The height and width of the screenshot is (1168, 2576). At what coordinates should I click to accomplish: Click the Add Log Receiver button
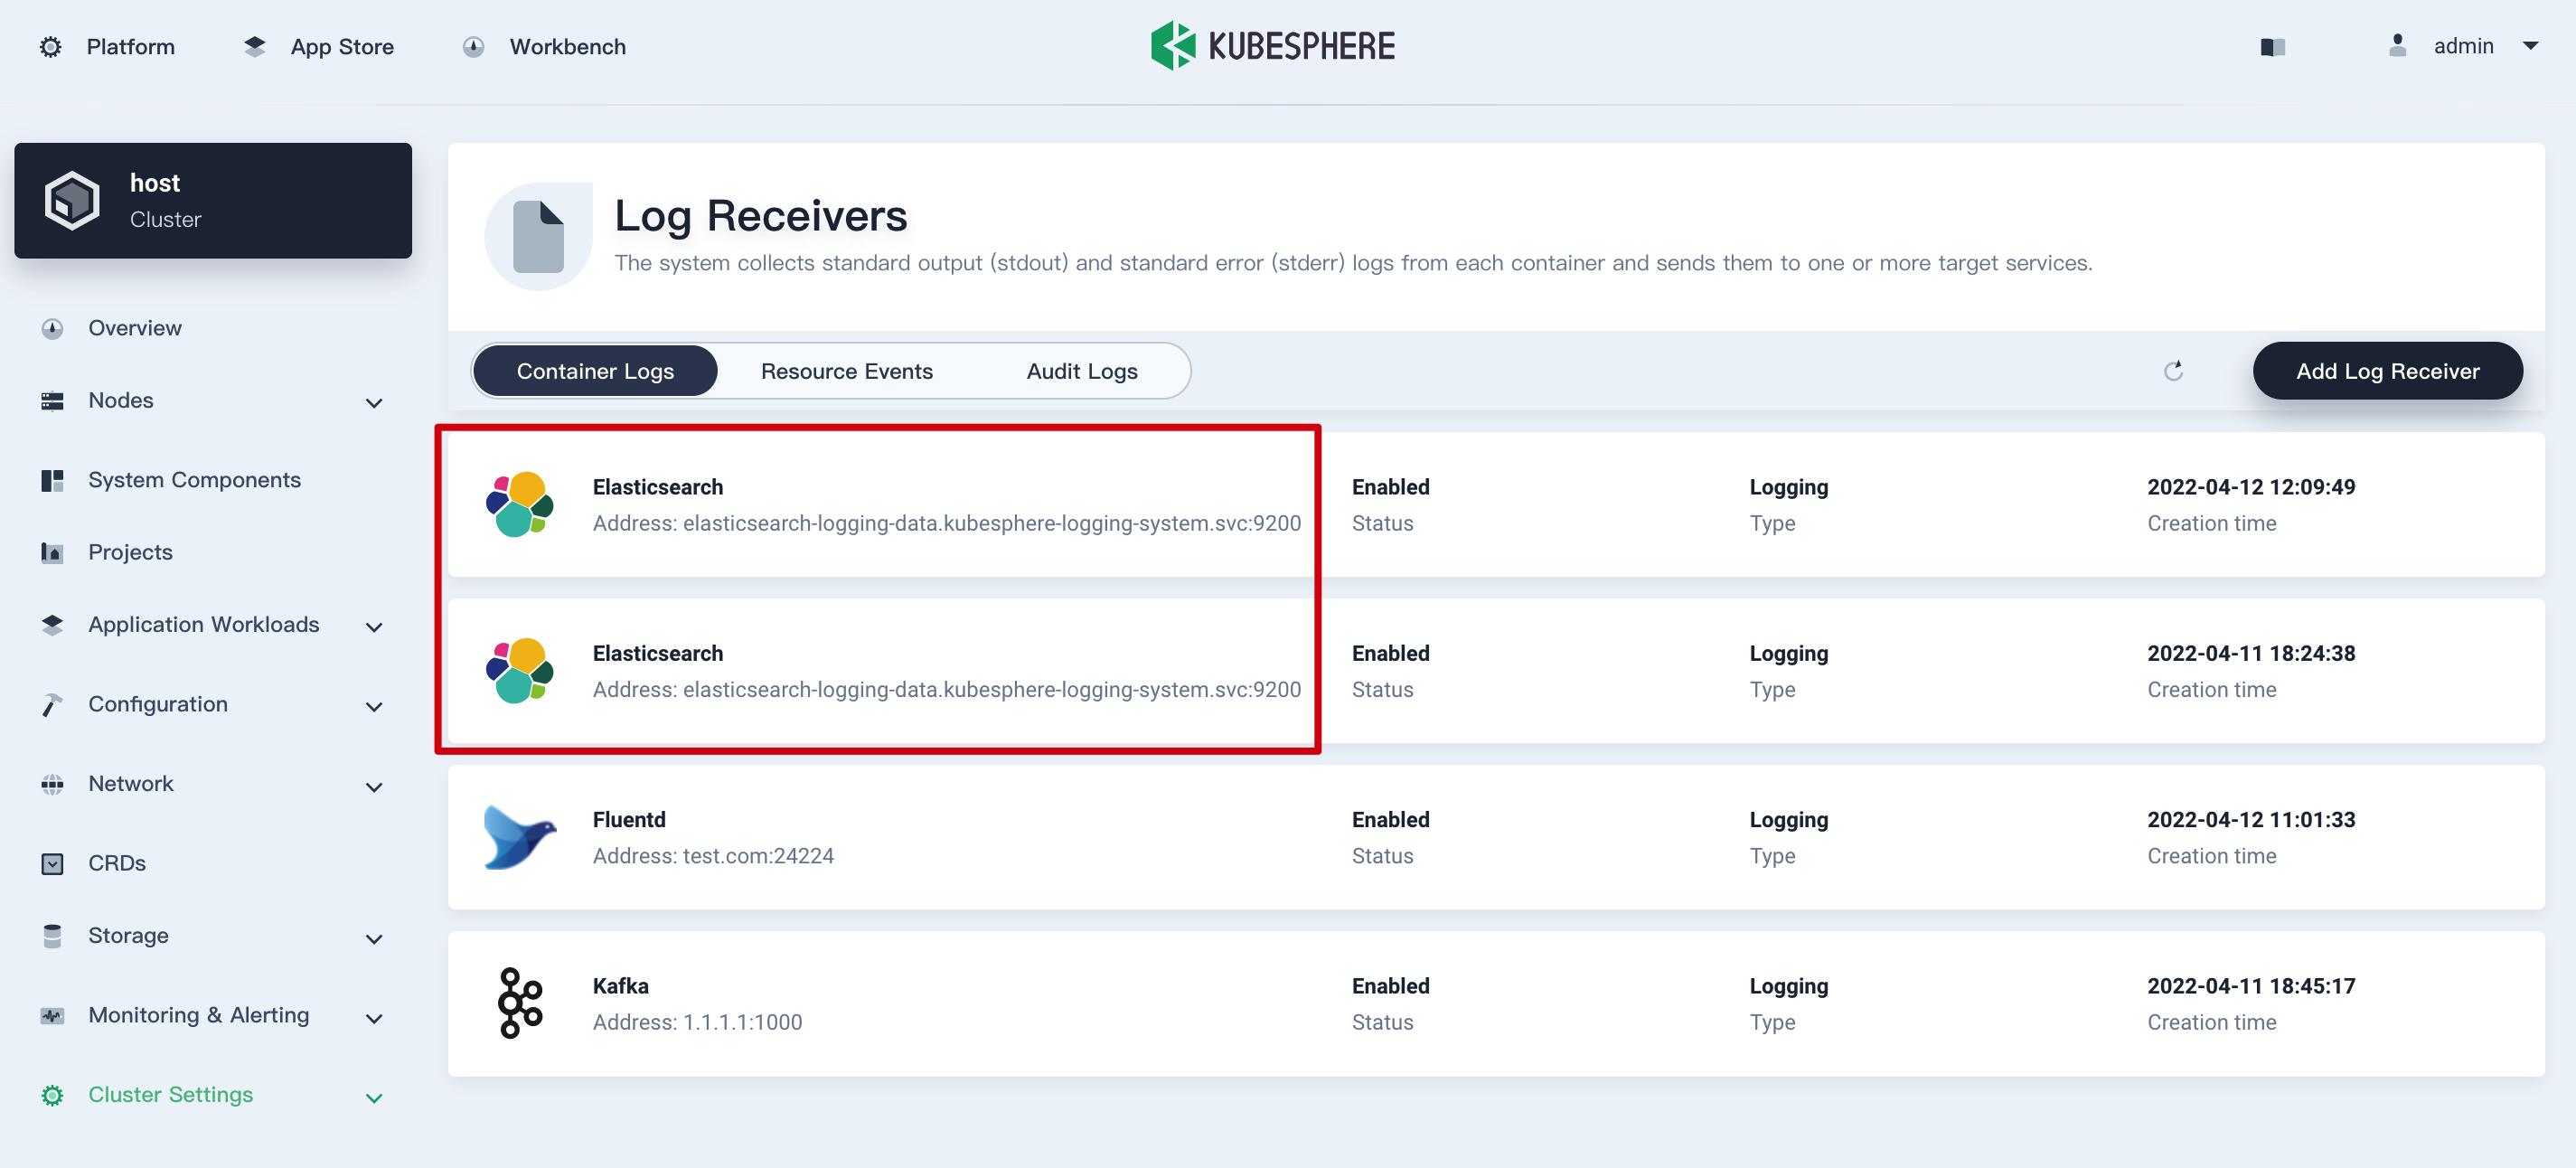[2388, 370]
